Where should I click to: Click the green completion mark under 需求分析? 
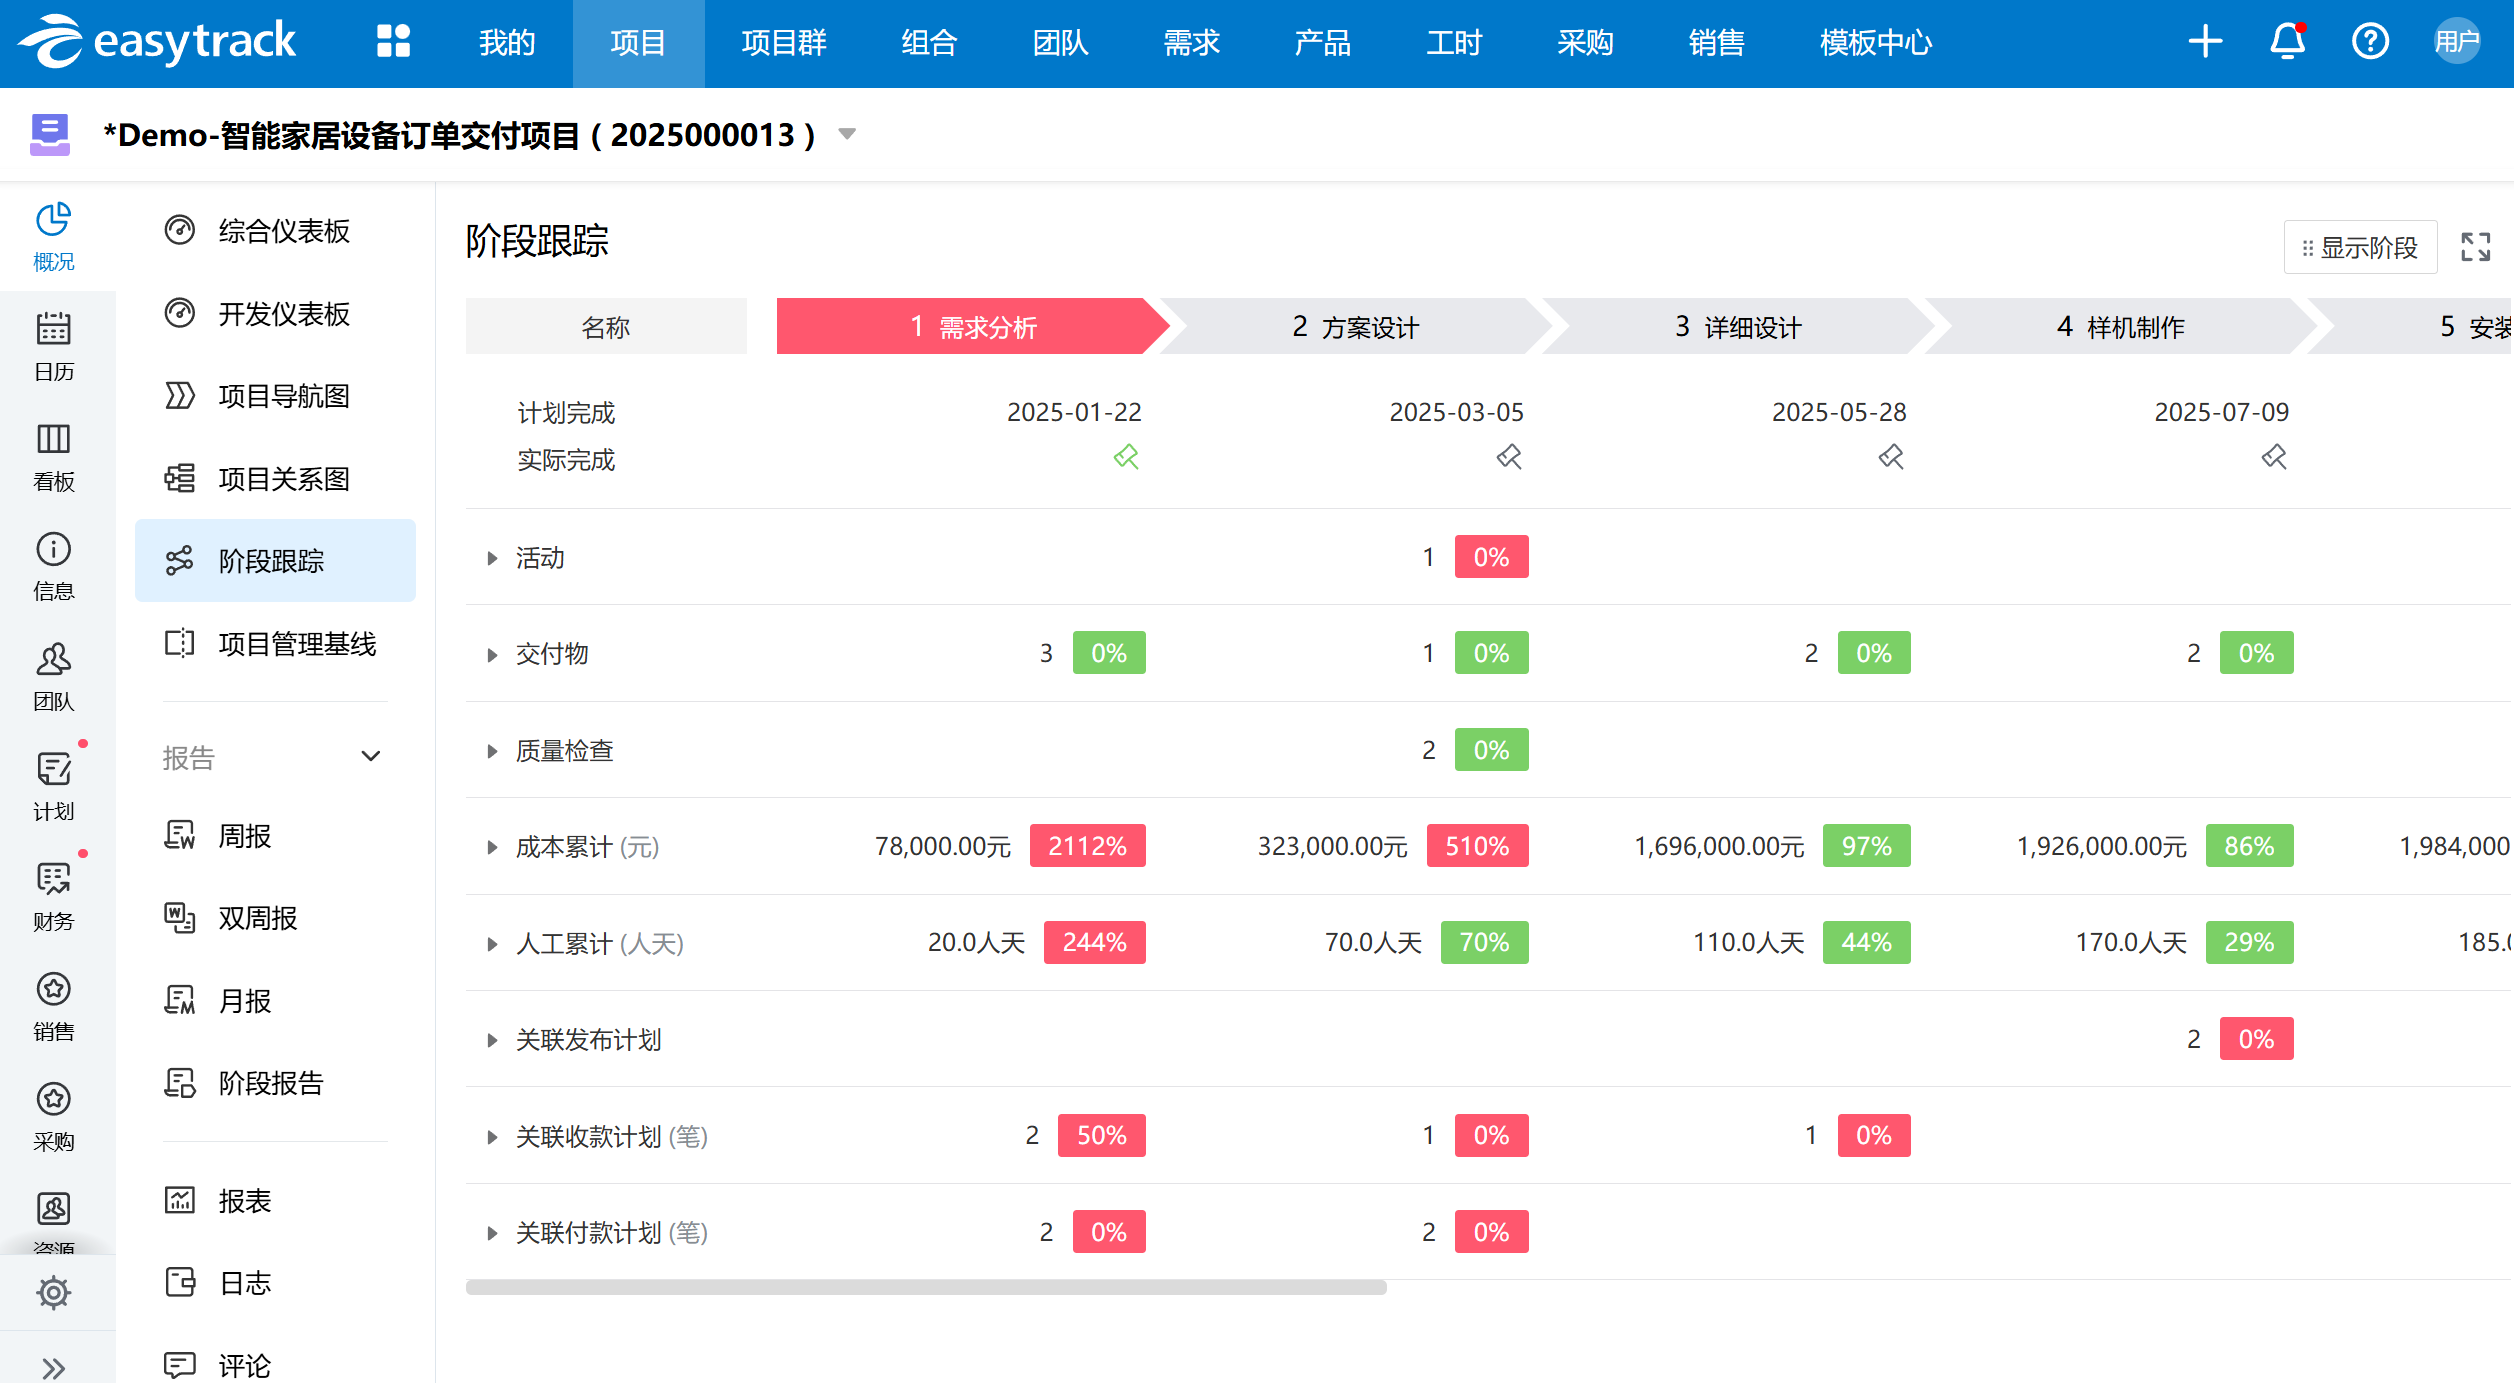(x=1126, y=458)
